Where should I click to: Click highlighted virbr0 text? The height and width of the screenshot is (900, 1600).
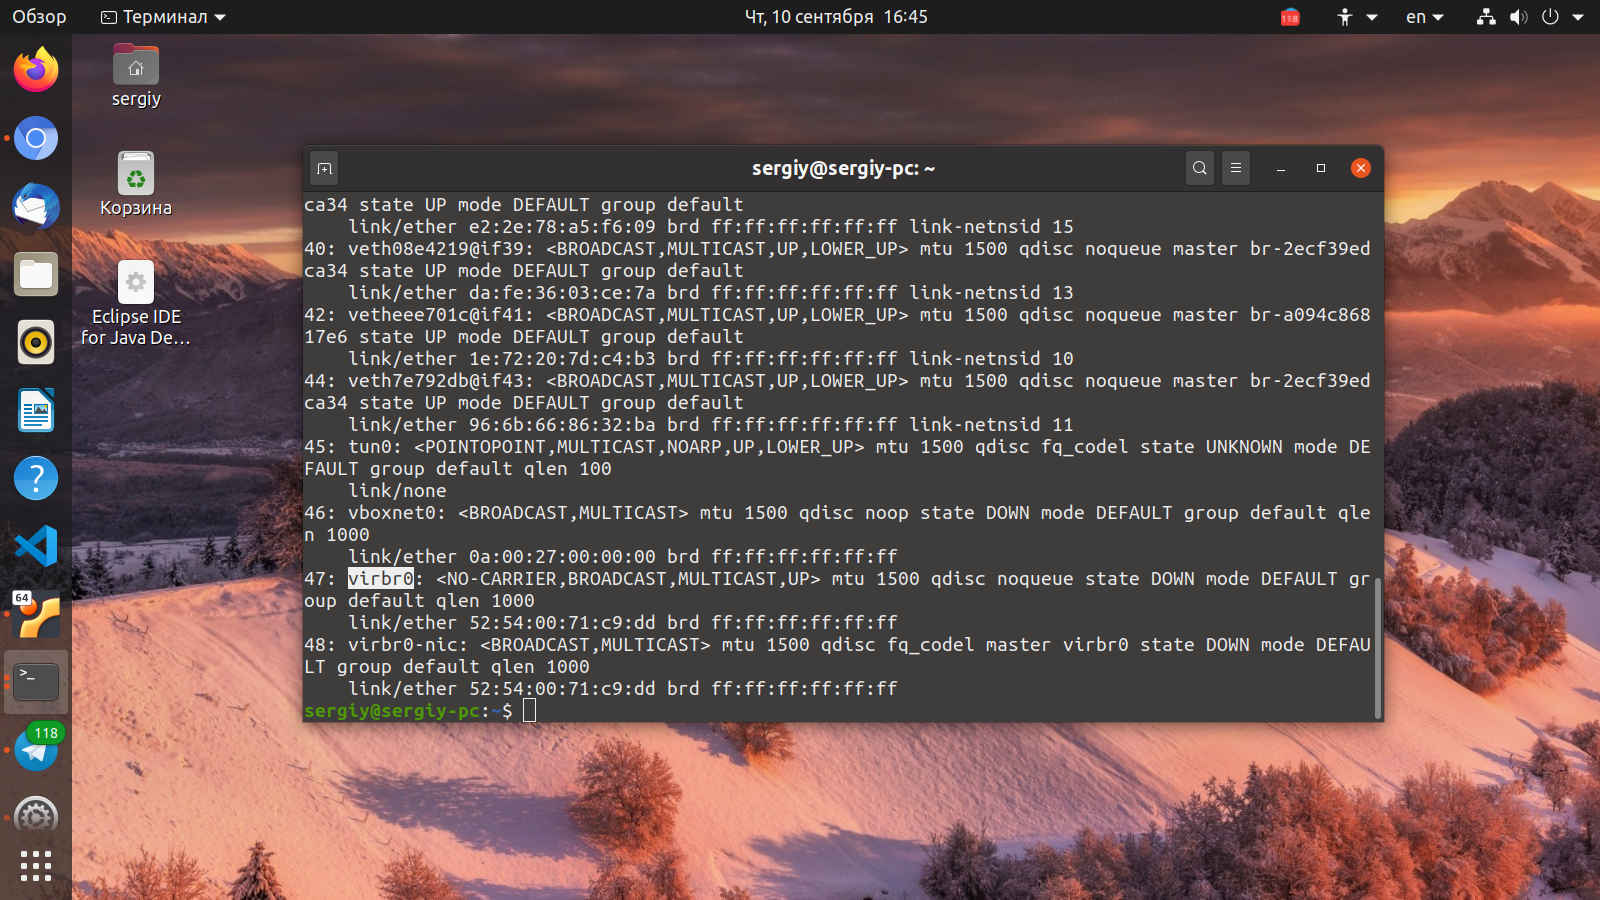click(380, 579)
